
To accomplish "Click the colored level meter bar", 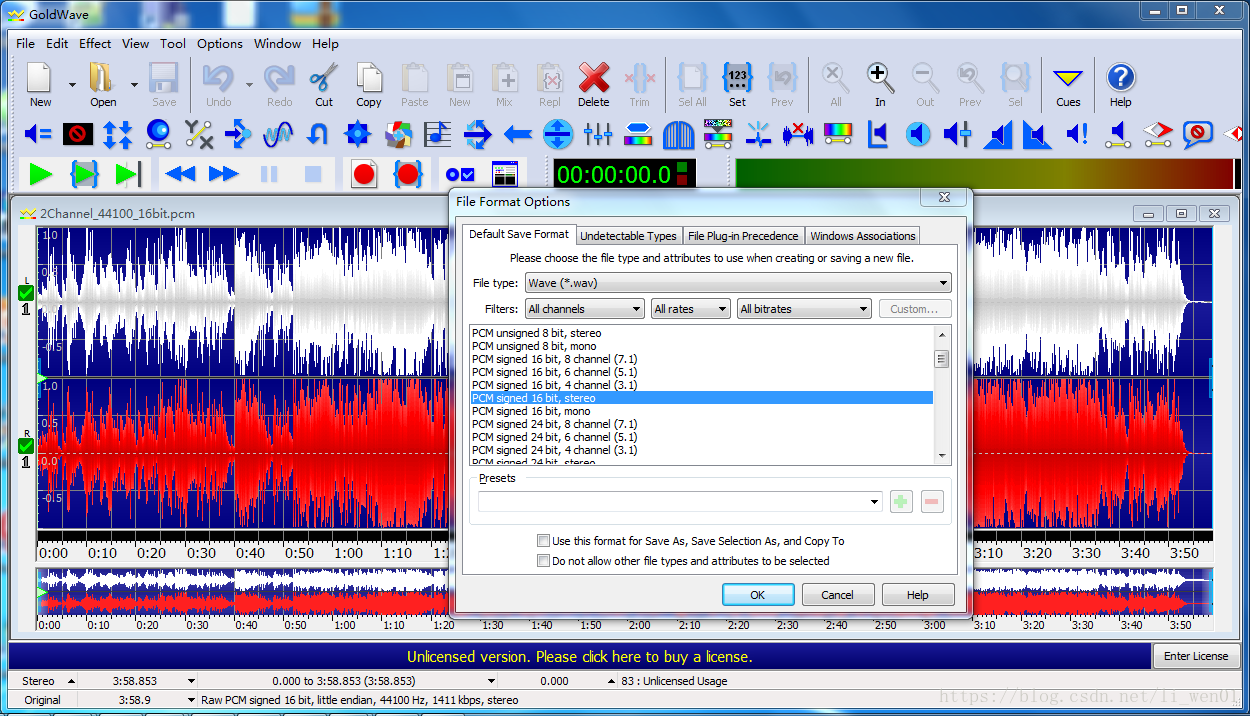I will click(x=984, y=173).
